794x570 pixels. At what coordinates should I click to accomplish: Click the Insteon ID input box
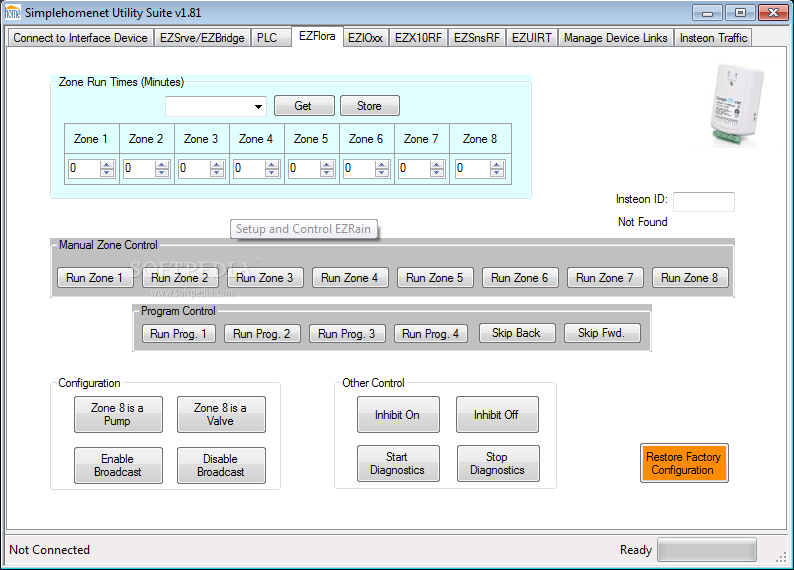tap(704, 202)
